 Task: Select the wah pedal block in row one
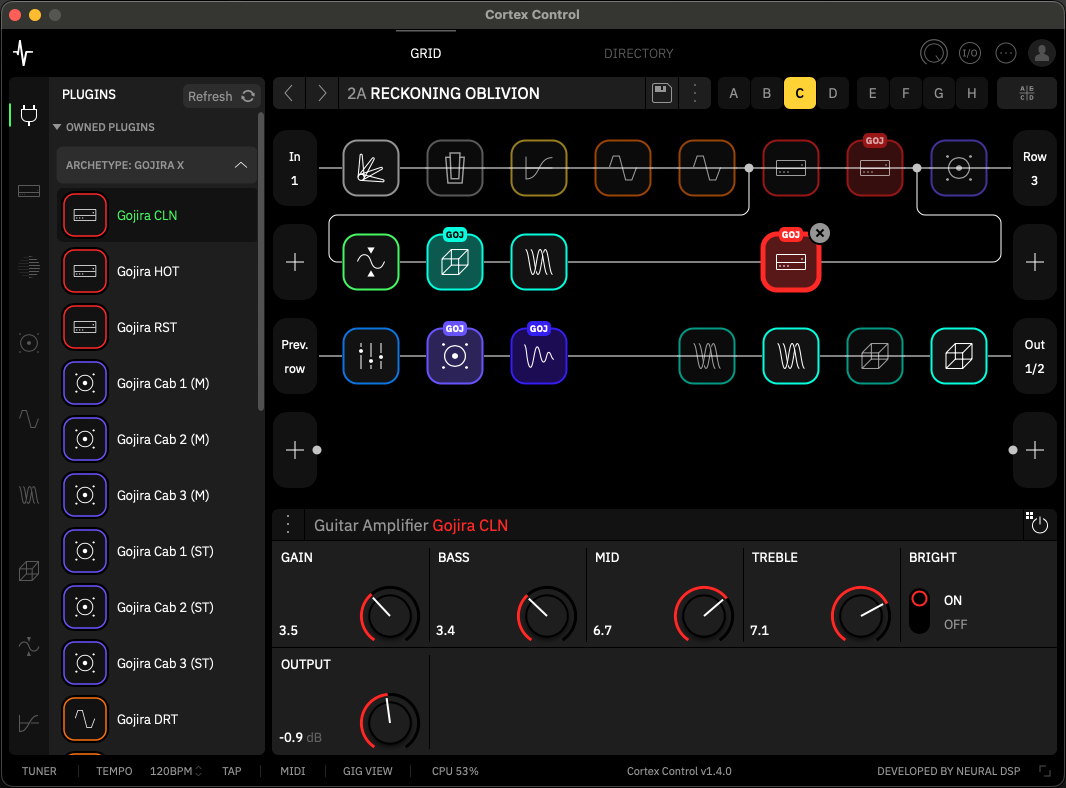point(455,168)
